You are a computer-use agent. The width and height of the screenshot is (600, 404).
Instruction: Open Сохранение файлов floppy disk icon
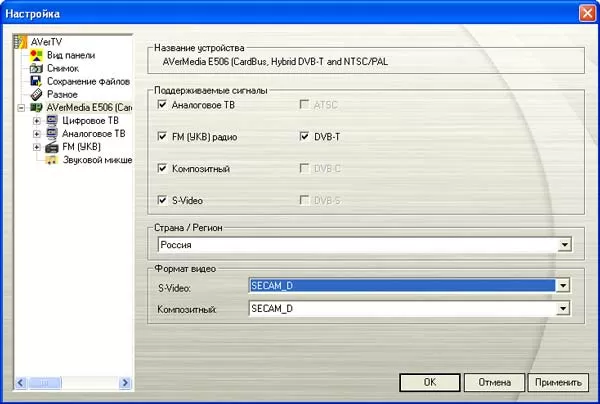tap(37, 82)
